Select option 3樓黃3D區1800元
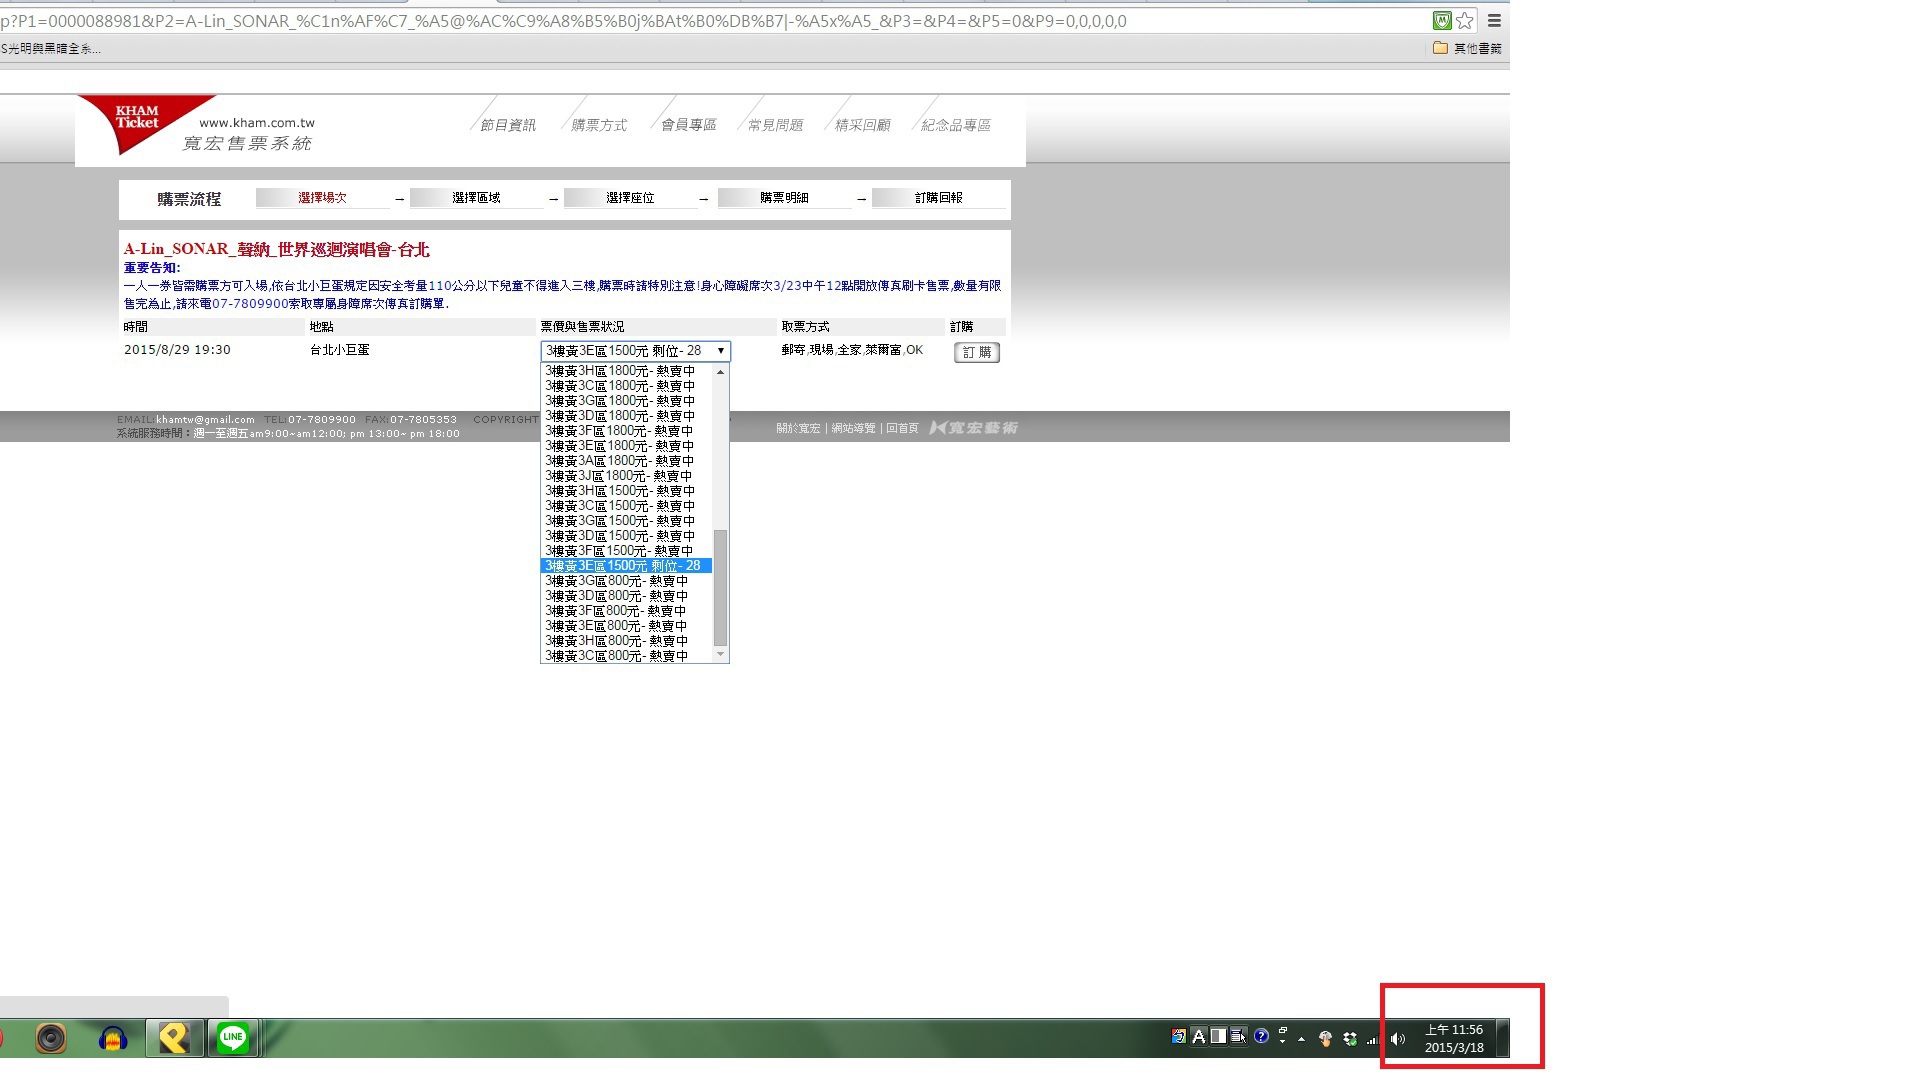The image size is (1920, 1080). pyautogui.click(x=627, y=416)
